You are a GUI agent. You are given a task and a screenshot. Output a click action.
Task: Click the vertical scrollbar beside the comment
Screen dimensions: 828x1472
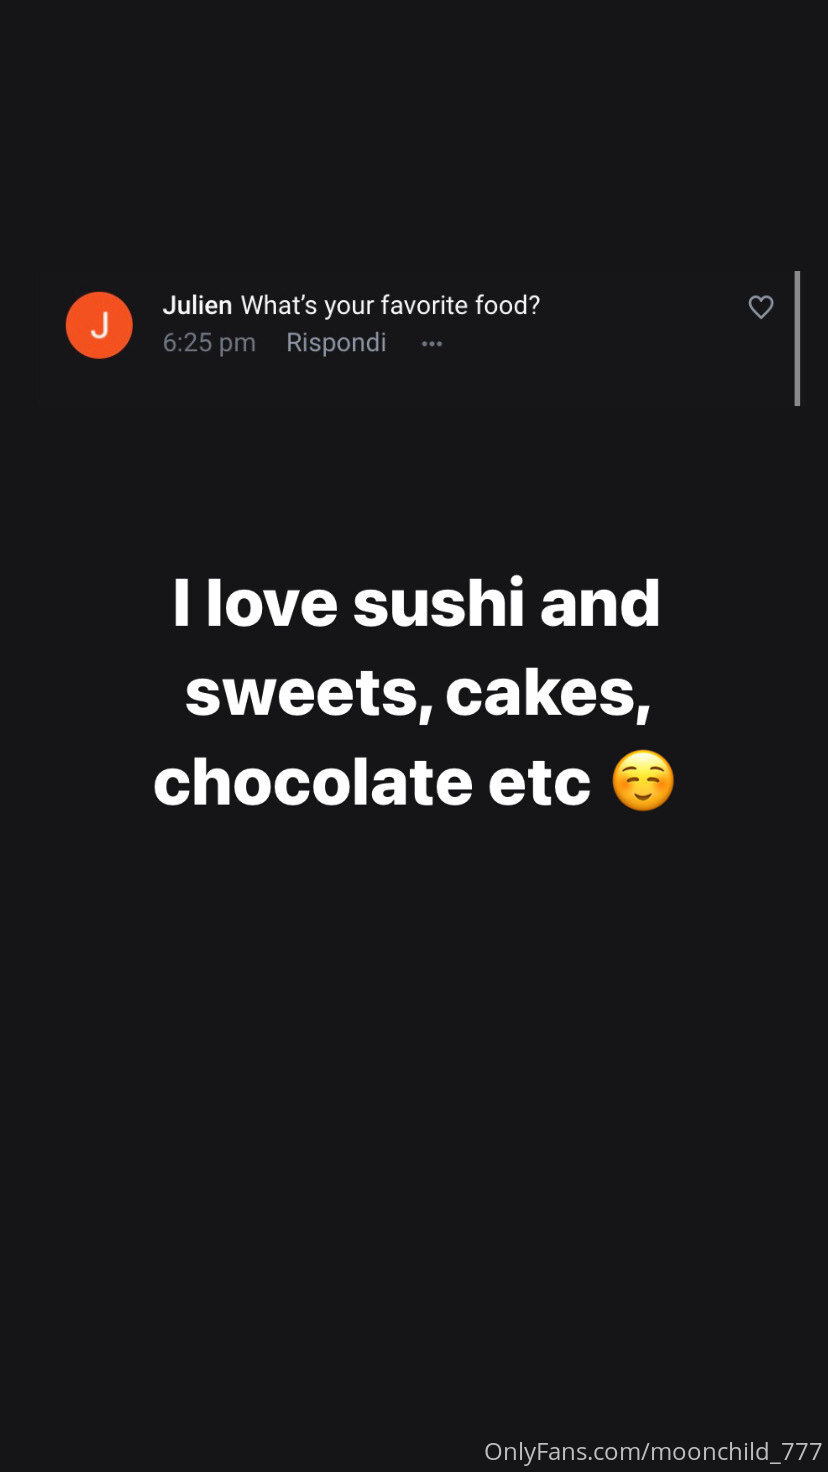(x=797, y=338)
